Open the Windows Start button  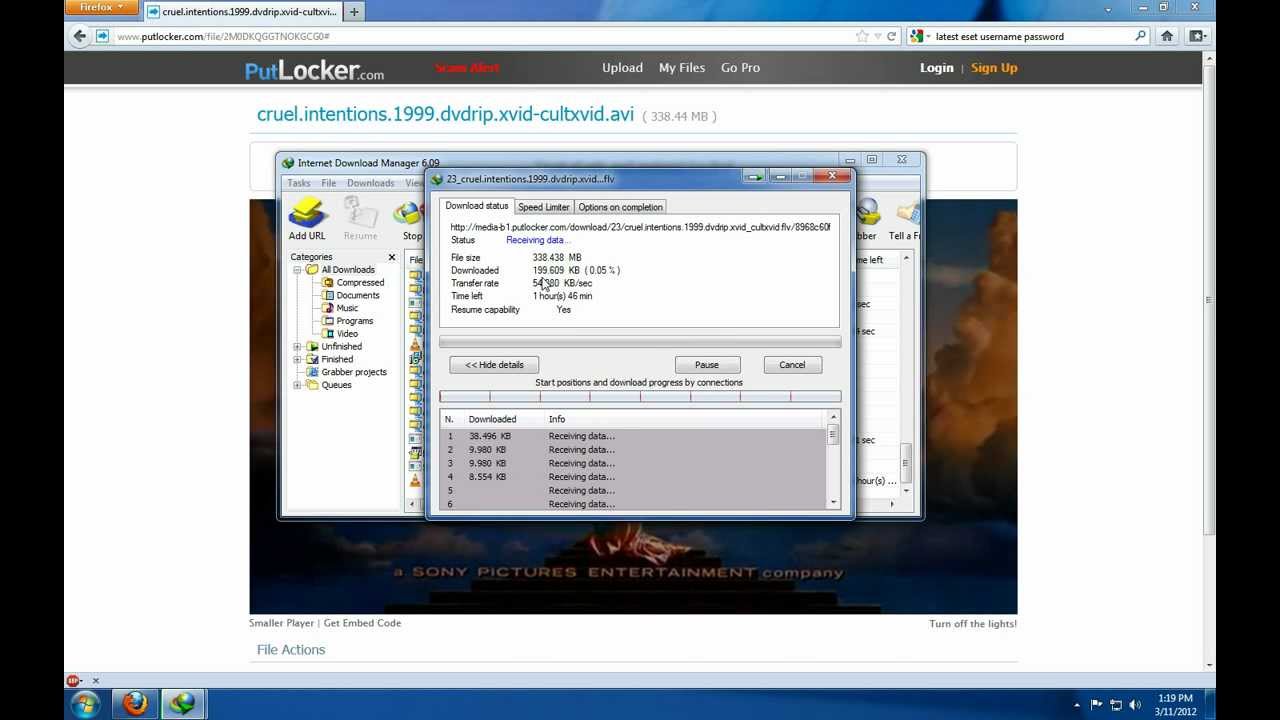point(85,703)
